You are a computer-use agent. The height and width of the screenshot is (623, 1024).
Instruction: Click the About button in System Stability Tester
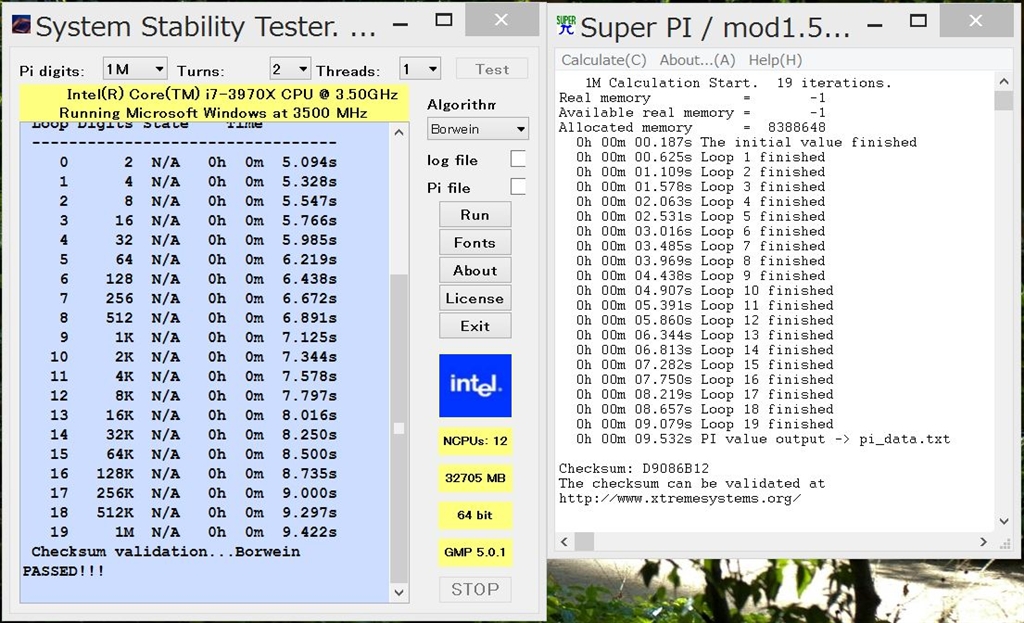click(x=475, y=270)
